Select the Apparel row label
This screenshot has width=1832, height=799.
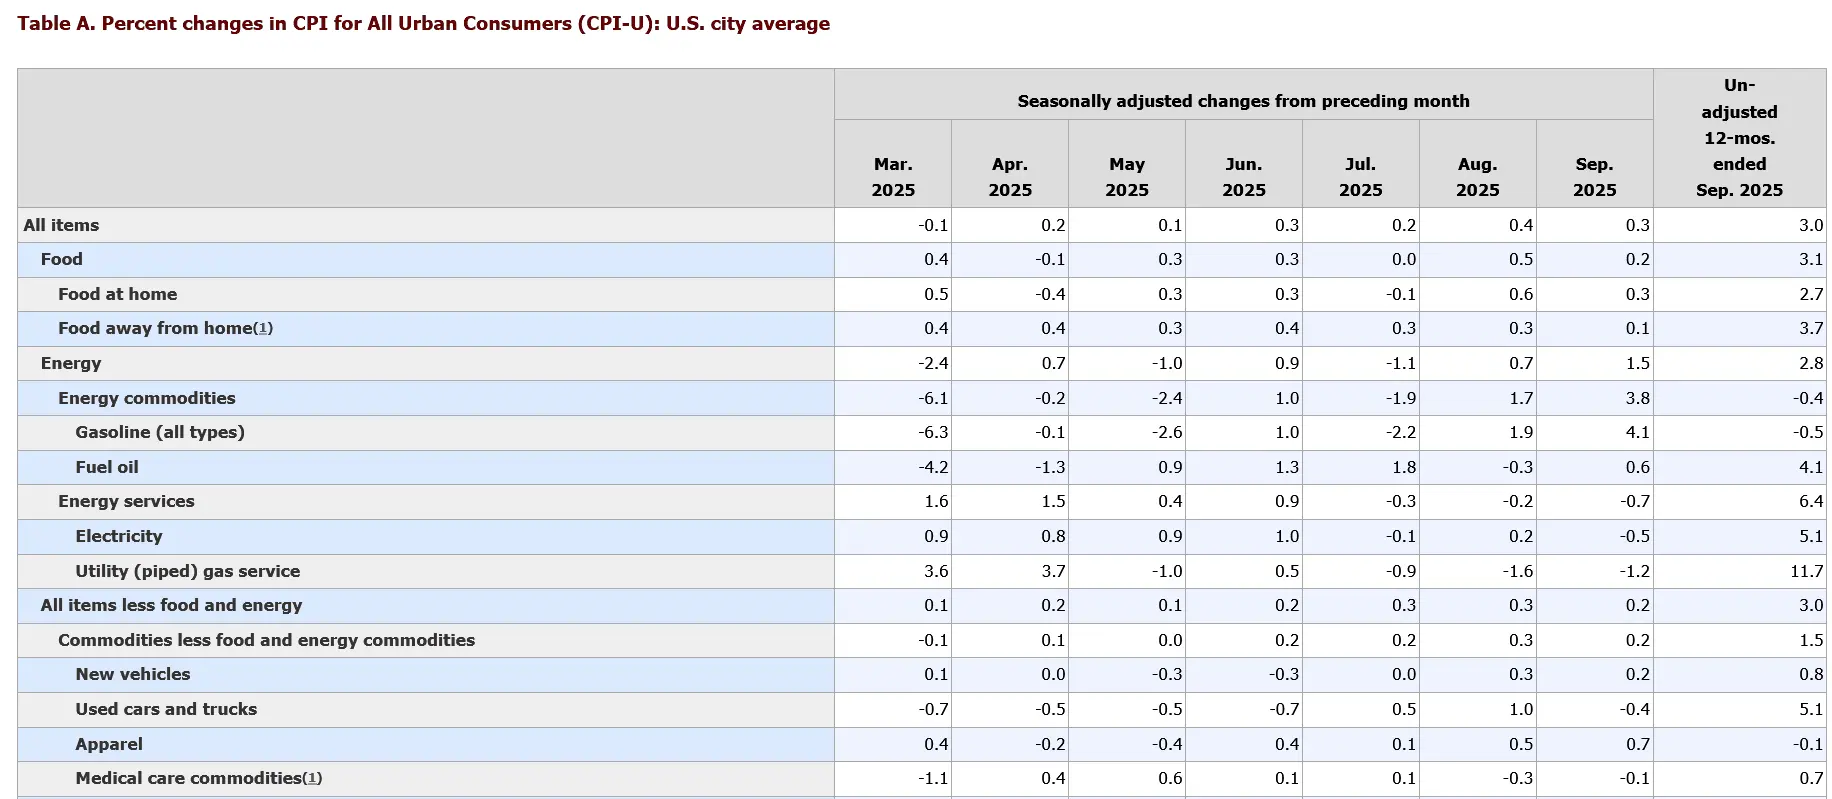109,744
